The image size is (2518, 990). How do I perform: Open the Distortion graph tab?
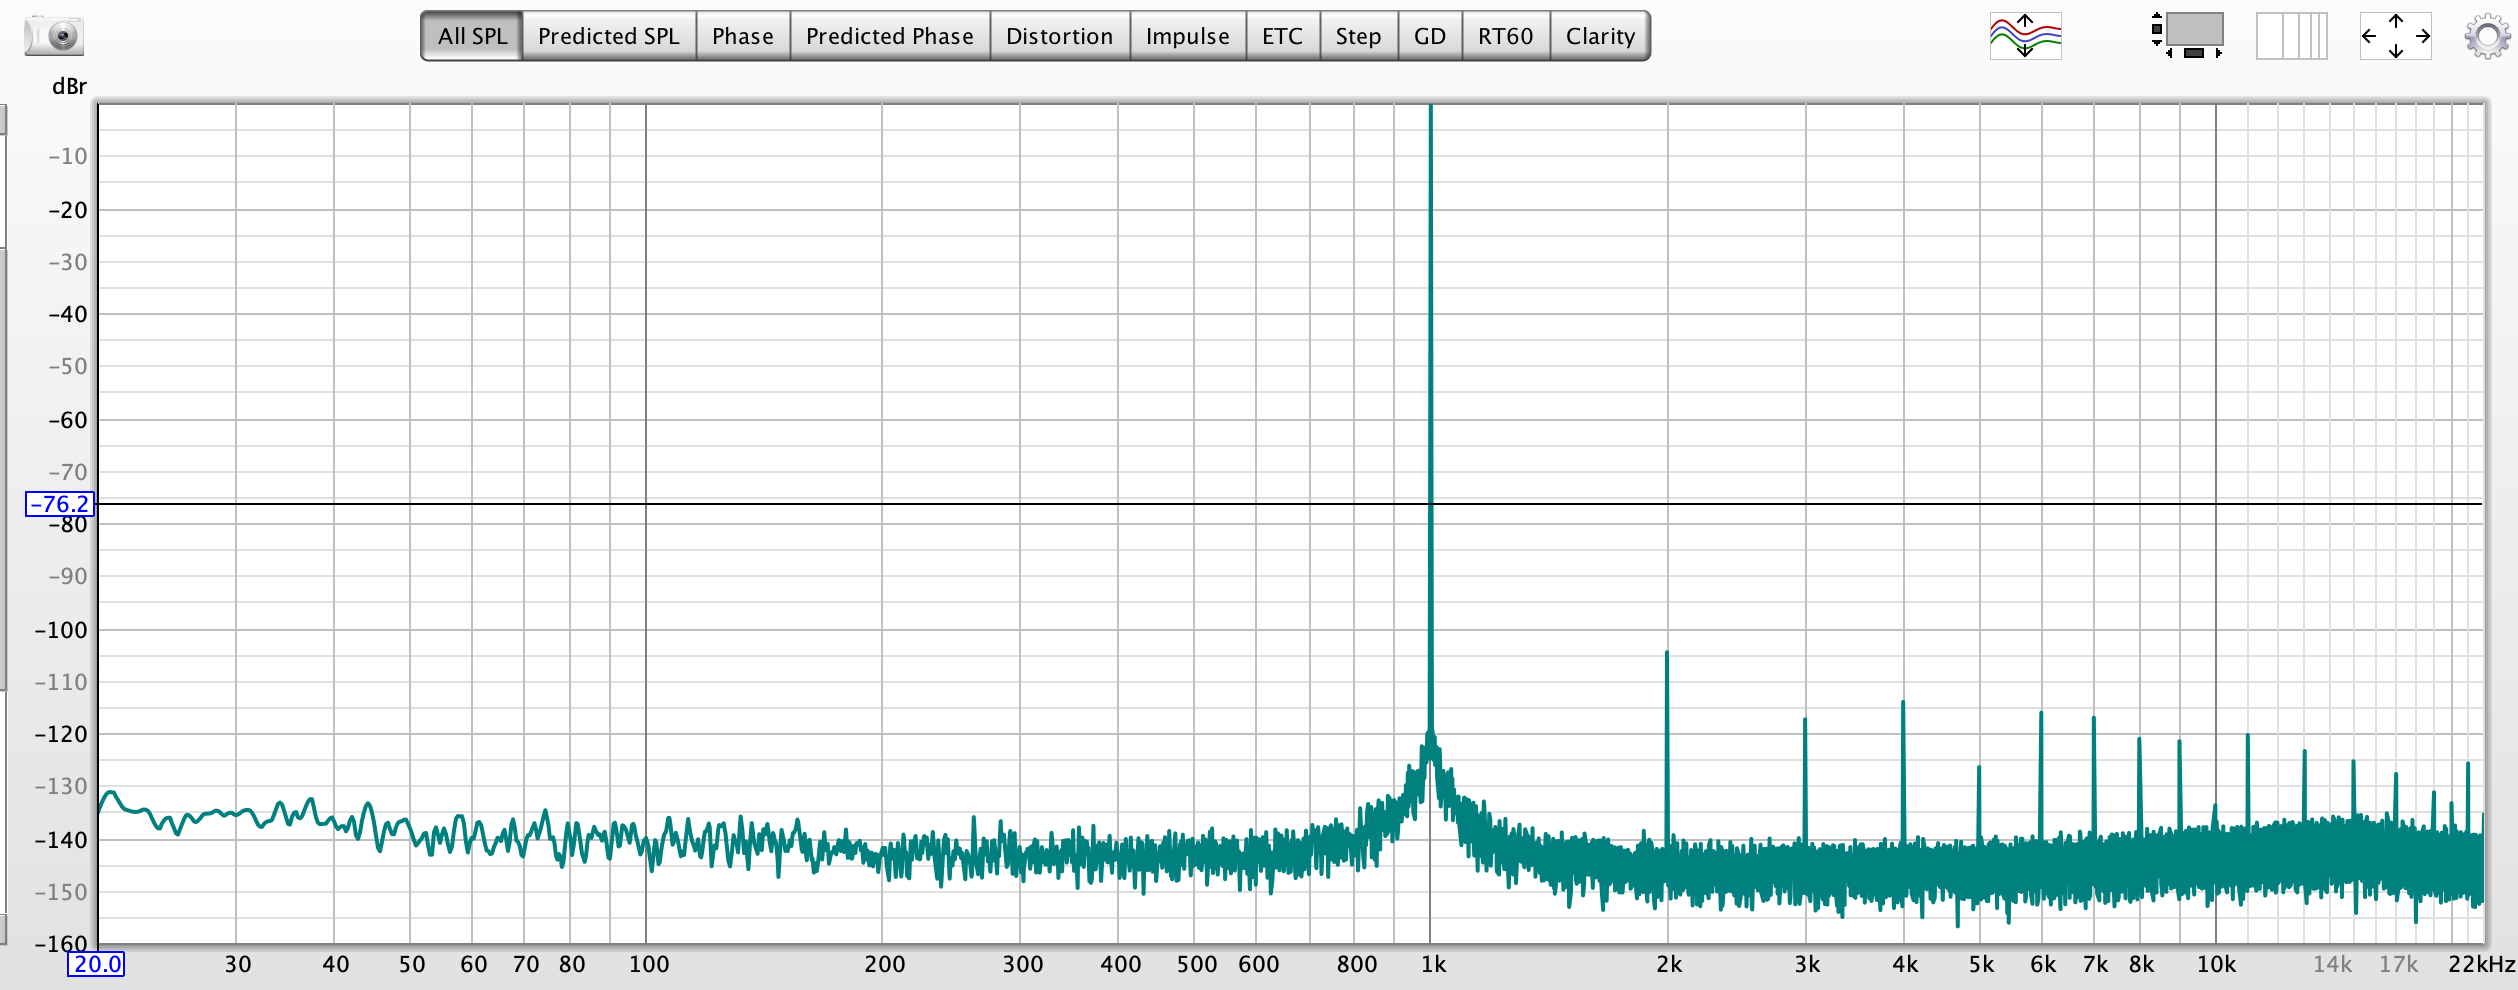coord(1060,36)
